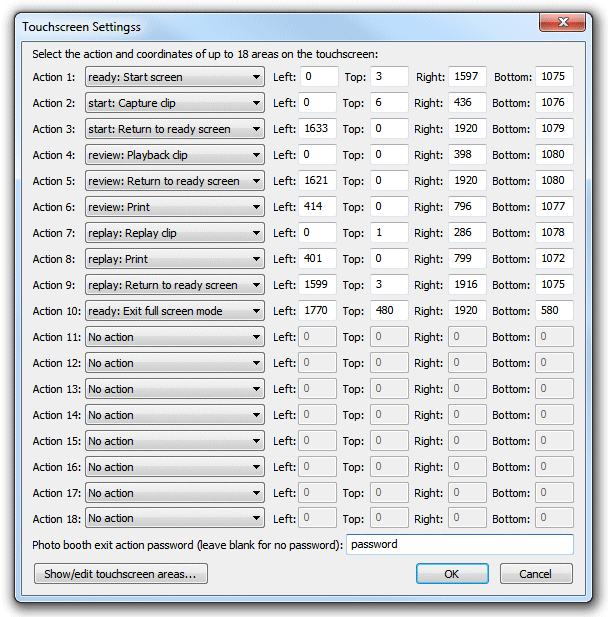Screen dimensions: 608x617
Task: Open Action 9 dropdown 'replay: Return to ready screen'
Action: [x=175, y=284]
